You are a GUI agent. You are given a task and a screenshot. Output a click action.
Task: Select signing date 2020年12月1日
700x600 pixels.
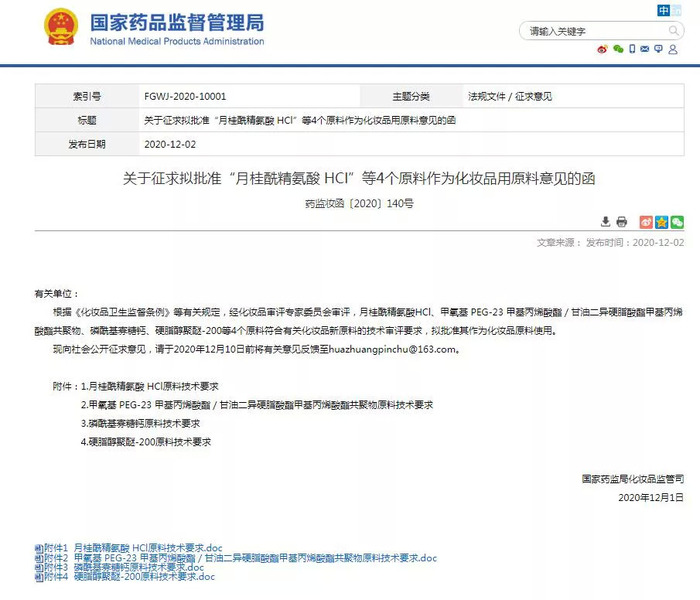tap(650, 497)
